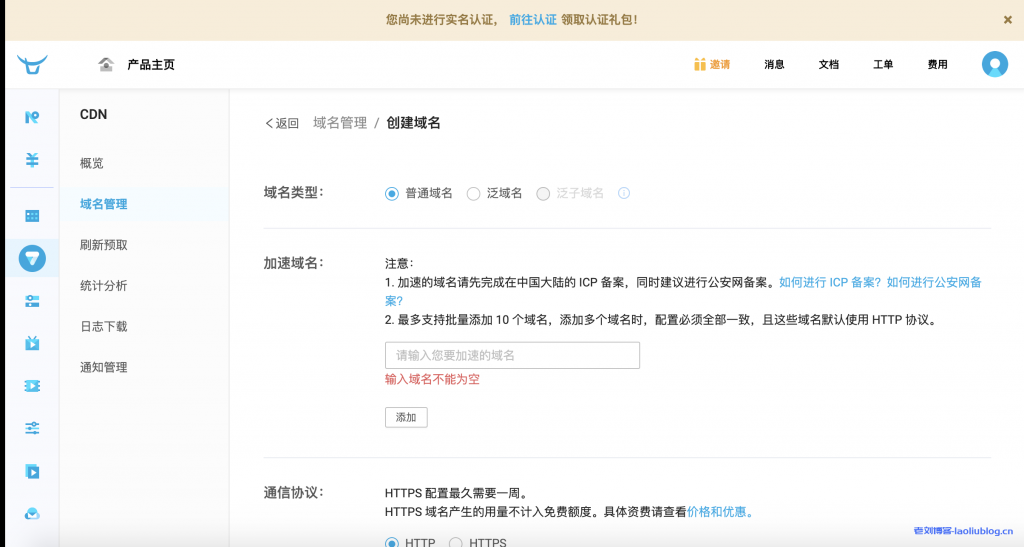Open the cloud icon at sidebar bottom
This screenshot has height=547, width=1024.
pos(32,514)
